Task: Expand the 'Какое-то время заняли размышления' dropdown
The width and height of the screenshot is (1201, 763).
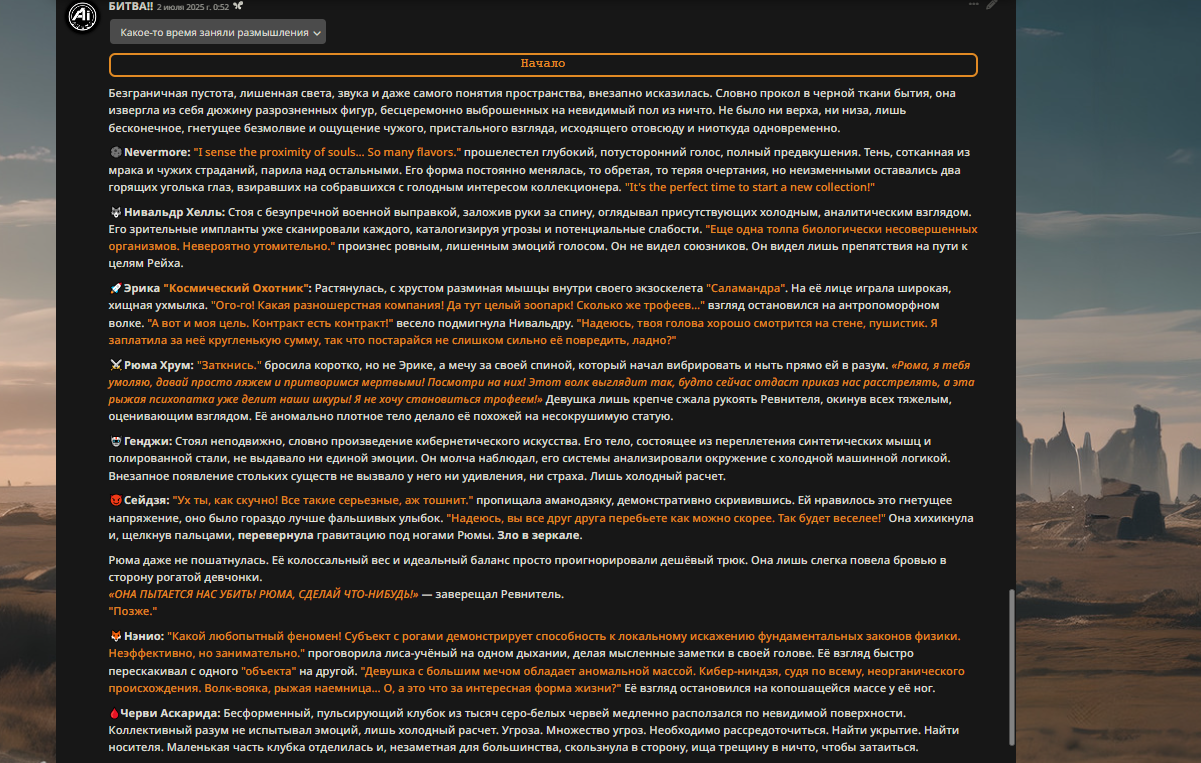Action: (x=218, y=33)
